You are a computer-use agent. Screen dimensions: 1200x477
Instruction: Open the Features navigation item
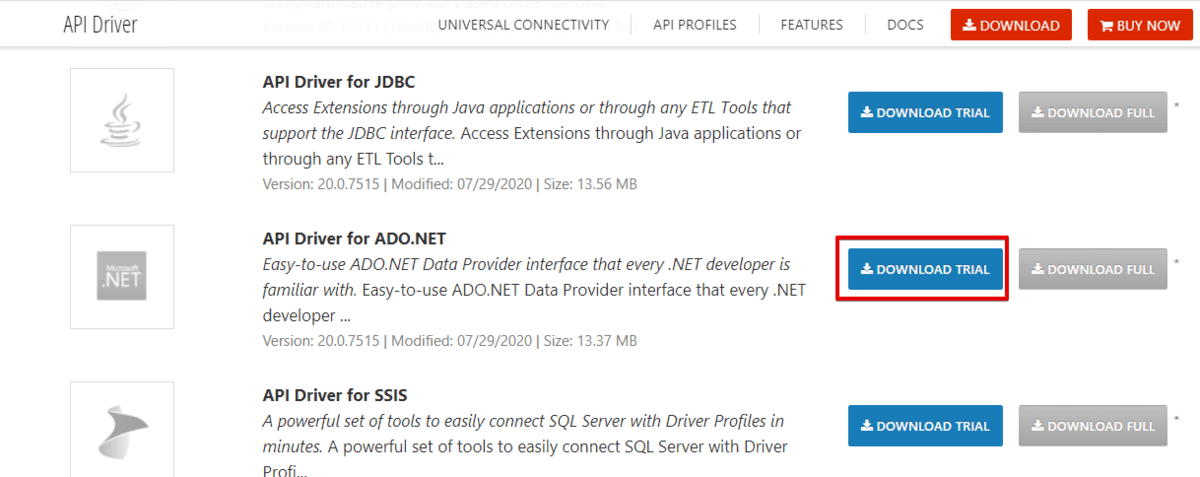point(812,25)
